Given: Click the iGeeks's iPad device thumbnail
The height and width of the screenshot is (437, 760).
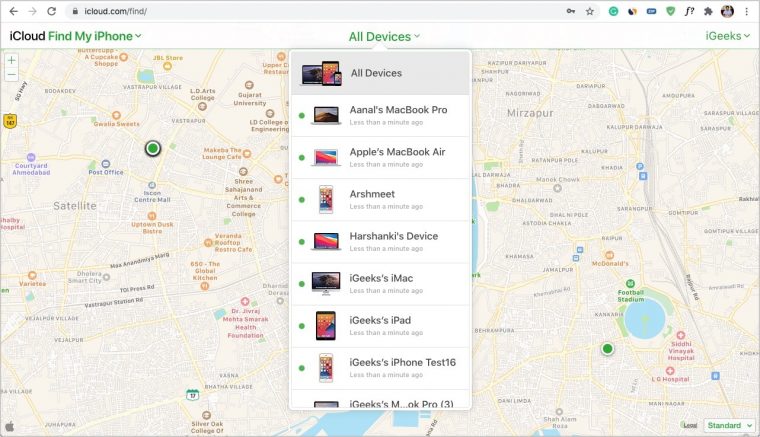Looking at the screenshot, I should click(326, 326).
